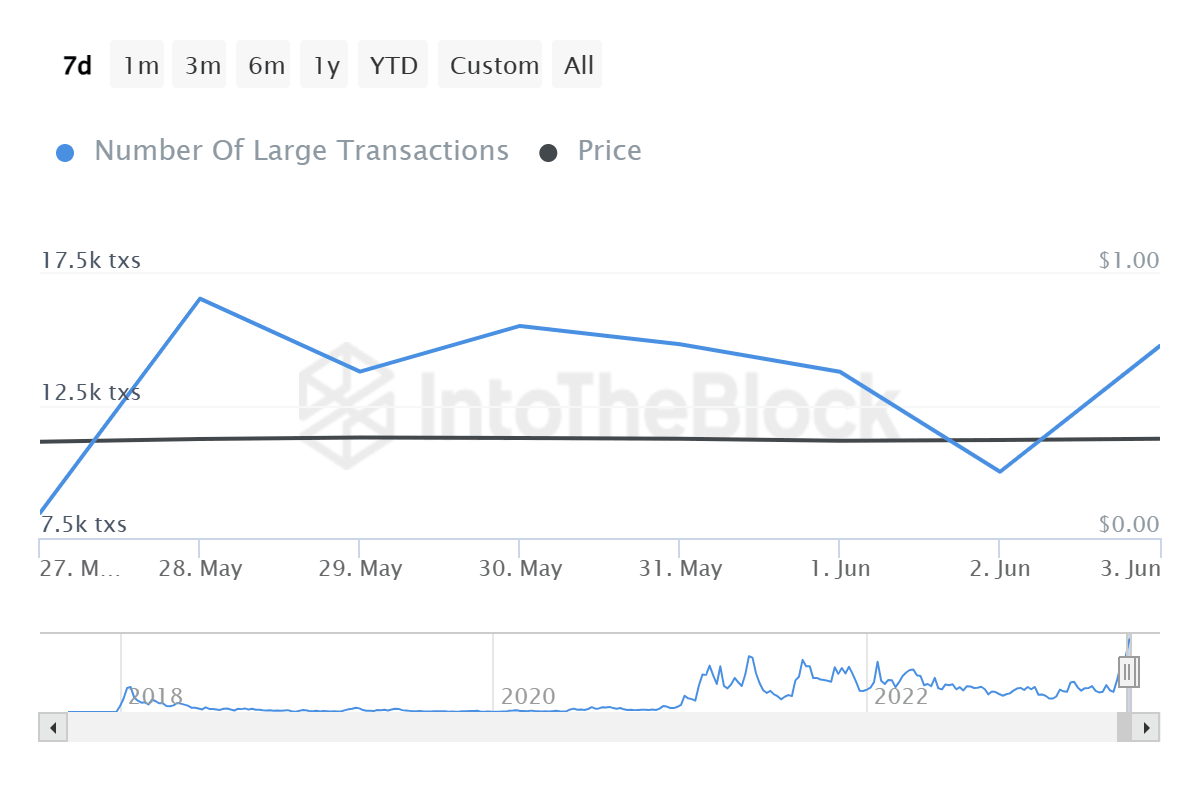This screenshot has height=800, width=1200.
Task: Select the 1y range option
Action: click(x=326, y=66)
